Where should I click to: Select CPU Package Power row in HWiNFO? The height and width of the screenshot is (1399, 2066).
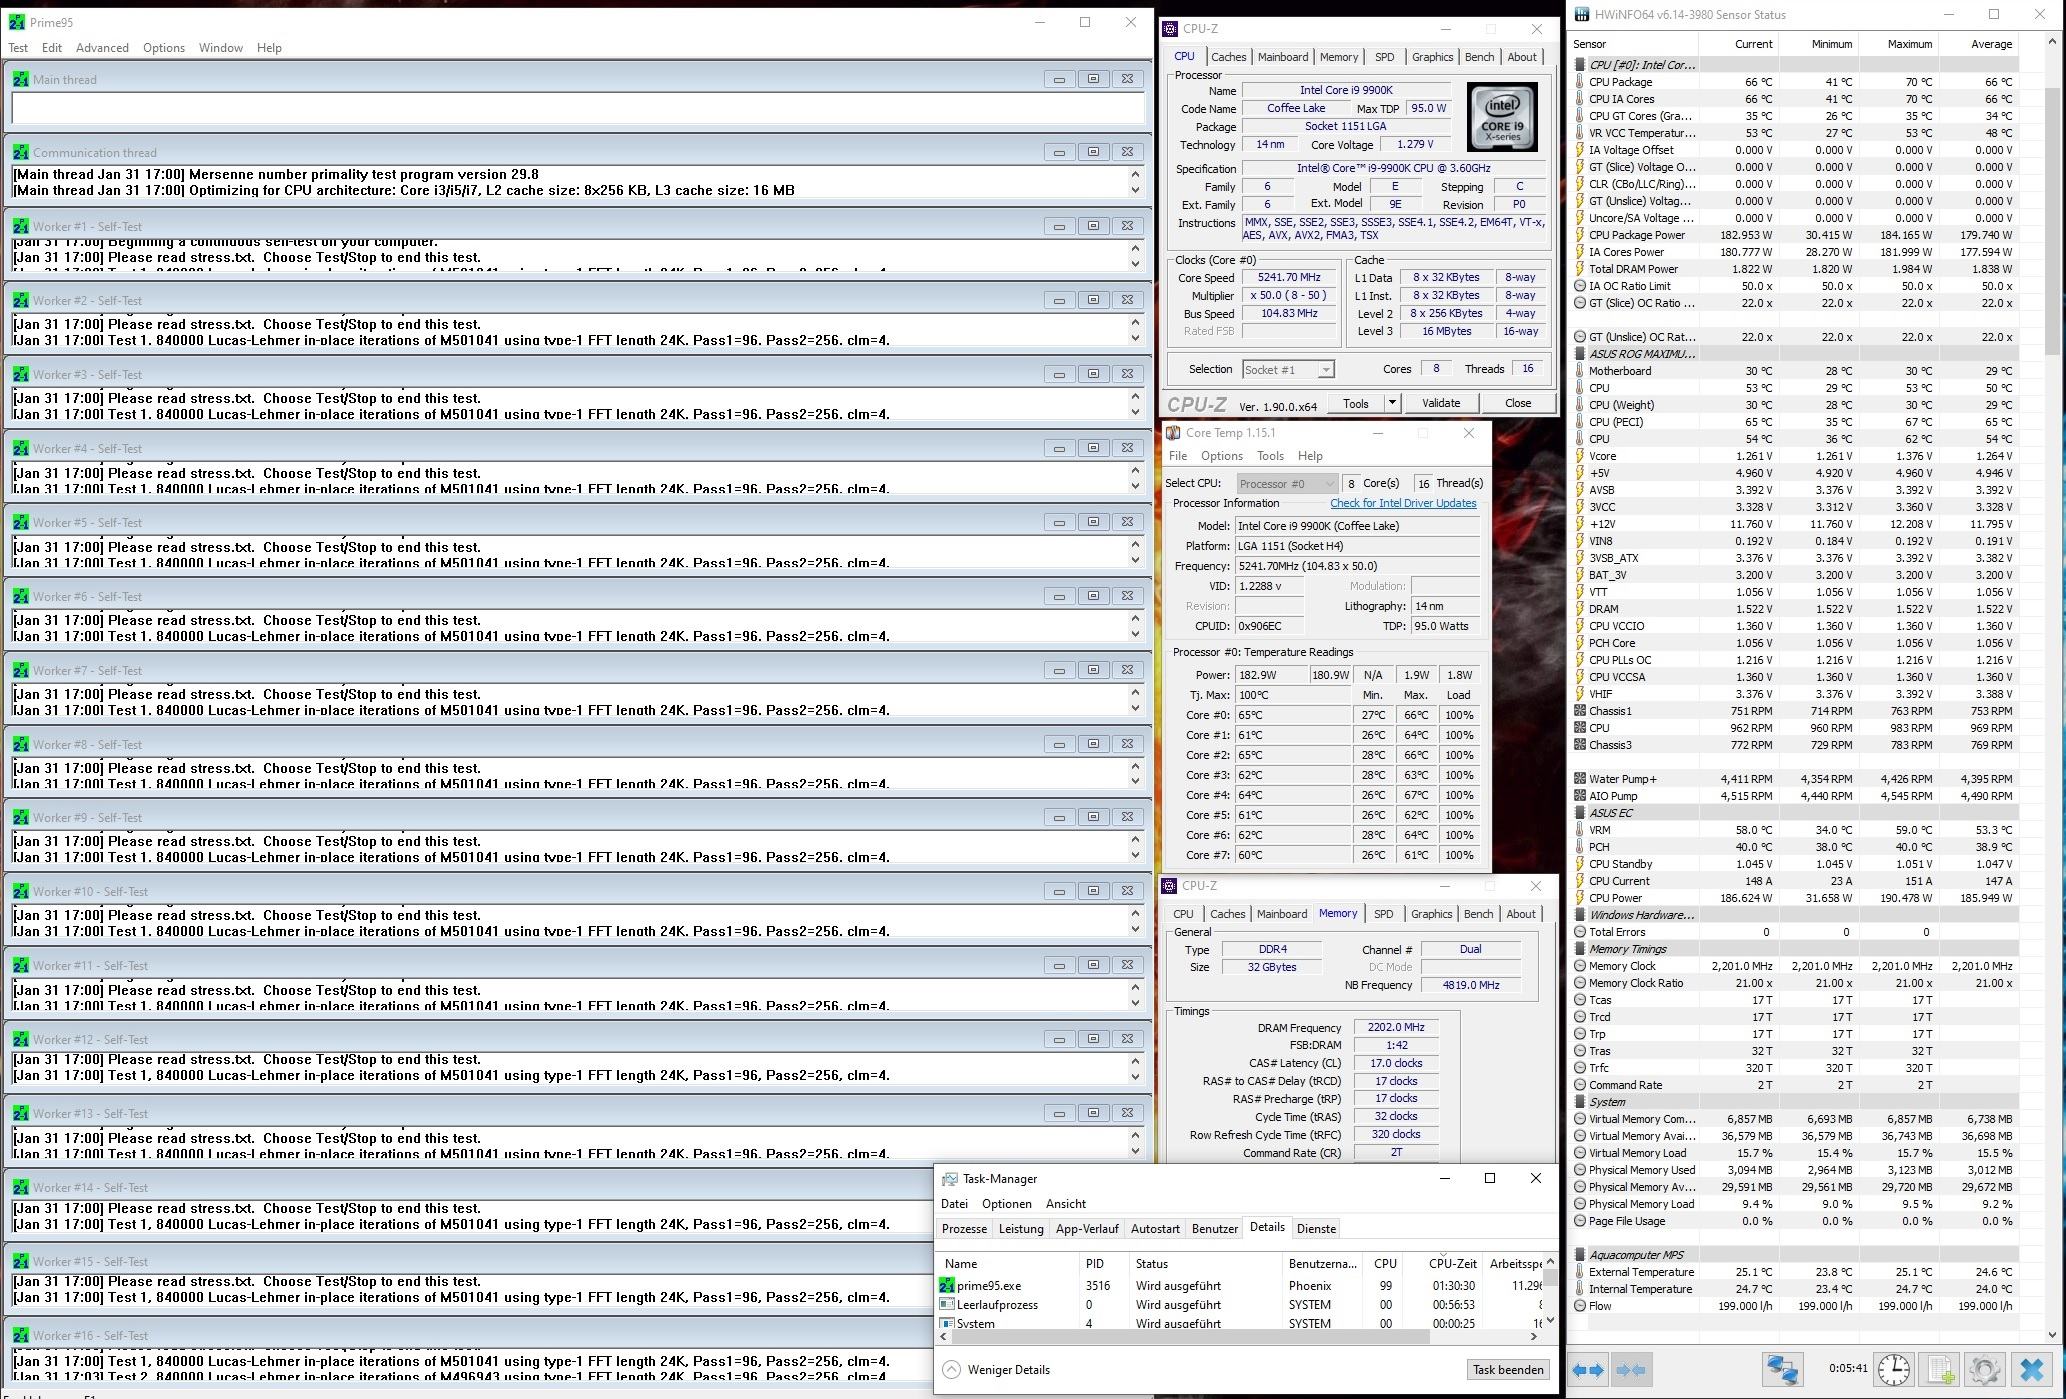point(1793,235)
